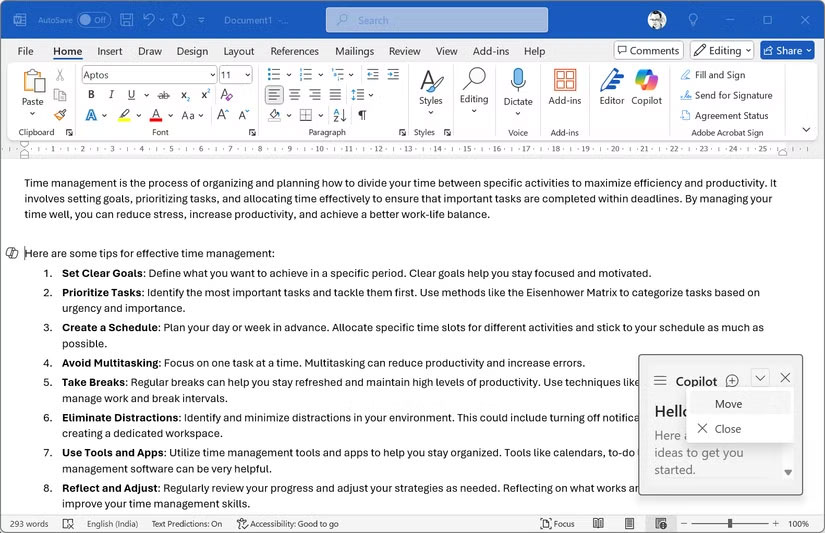Image resolution: width=825 pixels, height=533 pixels.
Task: Adjust the zoom slider in status bar
Action: click(730, 523)
